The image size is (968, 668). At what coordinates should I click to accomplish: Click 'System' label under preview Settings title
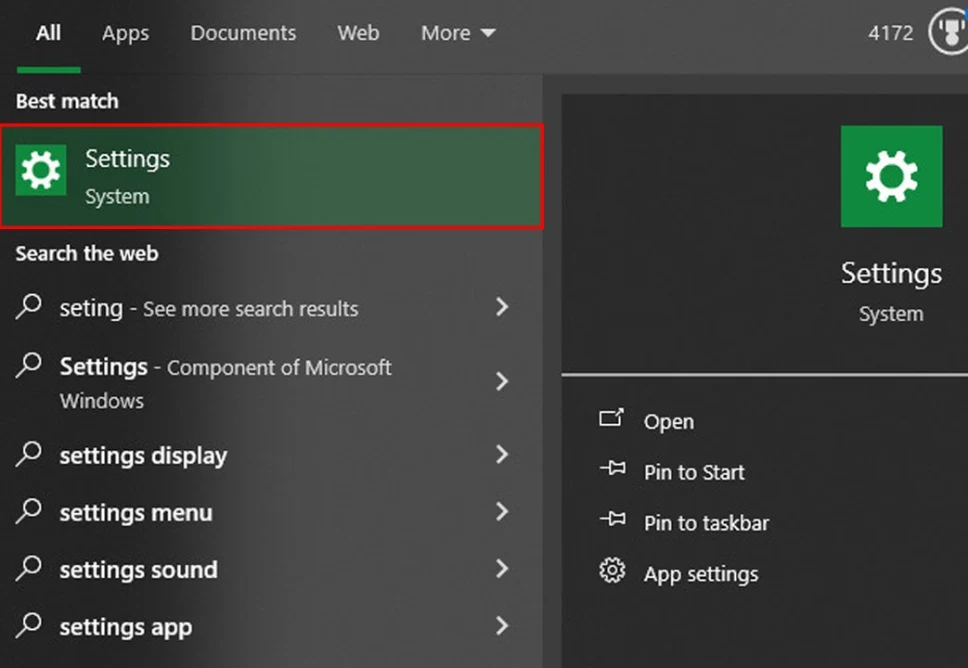tap(891, 314)
